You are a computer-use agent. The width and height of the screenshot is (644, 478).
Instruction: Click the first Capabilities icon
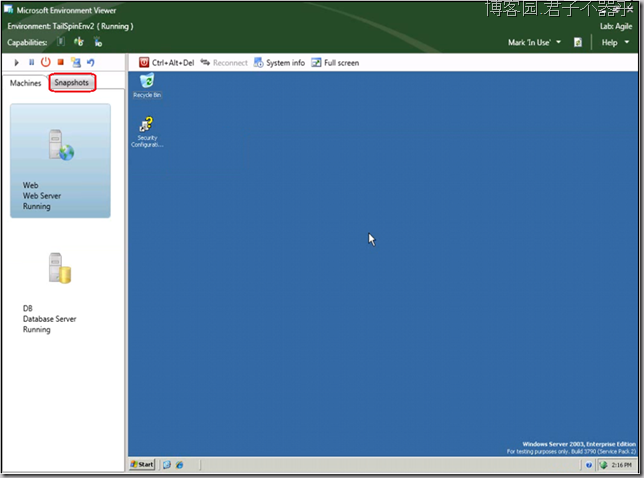[x=61, y=41]
